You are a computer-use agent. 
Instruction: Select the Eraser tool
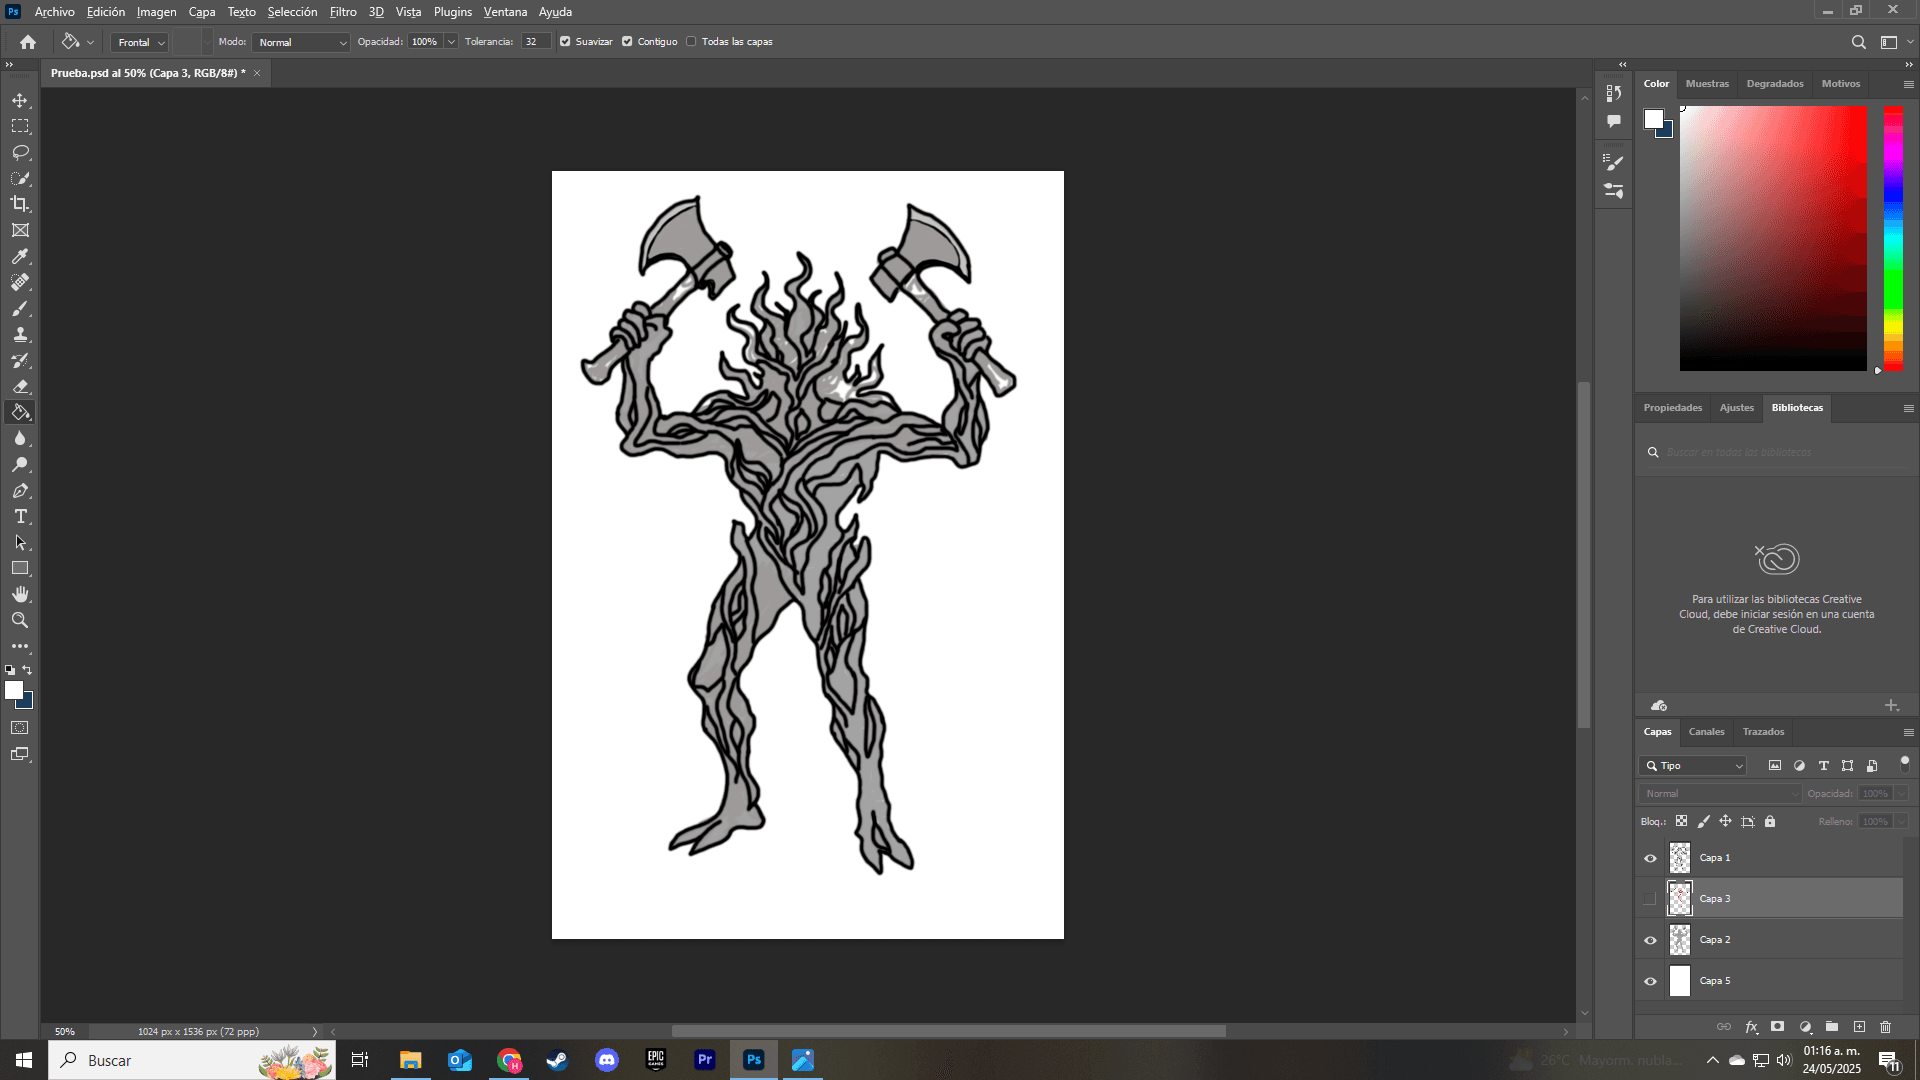[x=20, y=387]
